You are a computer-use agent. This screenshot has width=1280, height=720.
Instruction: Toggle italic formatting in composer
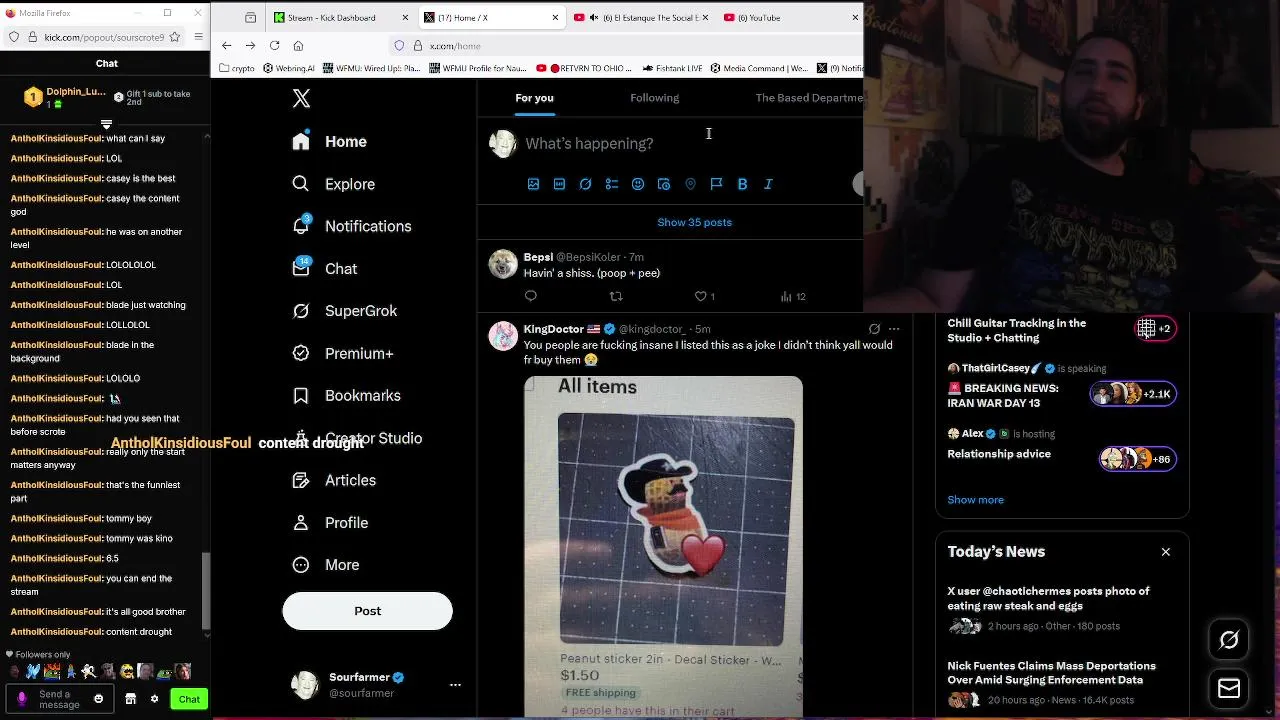[x=768, y=184]
